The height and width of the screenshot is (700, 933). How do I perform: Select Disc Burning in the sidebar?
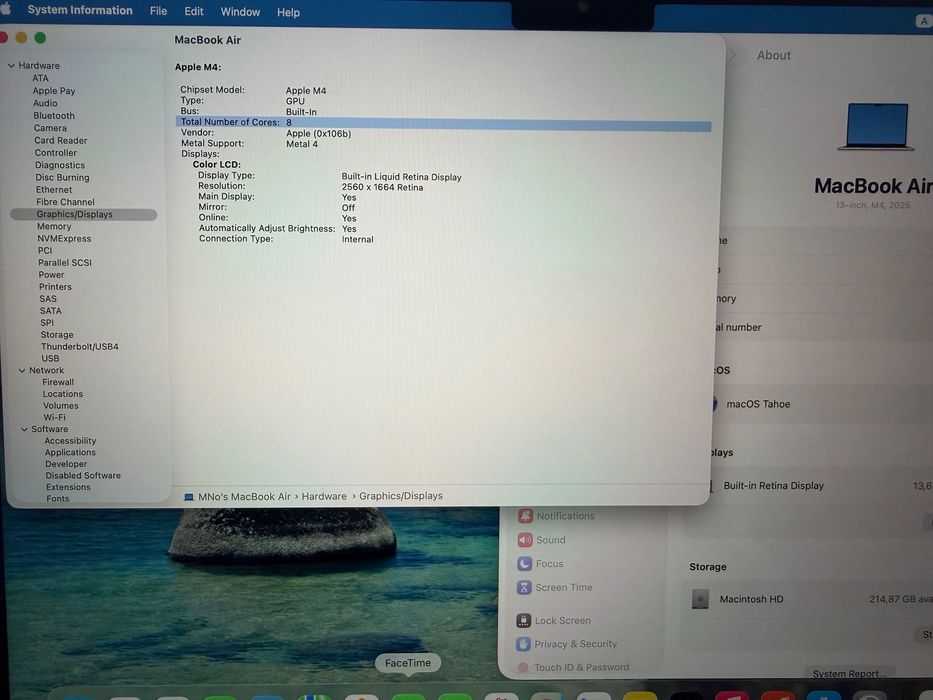(62, 177)
